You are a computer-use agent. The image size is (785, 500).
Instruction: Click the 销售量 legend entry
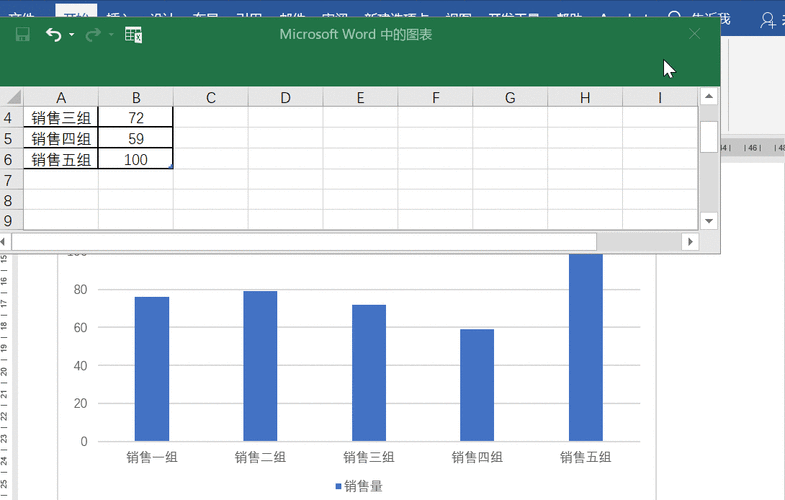pyautogui.click(x=359, y=486)
